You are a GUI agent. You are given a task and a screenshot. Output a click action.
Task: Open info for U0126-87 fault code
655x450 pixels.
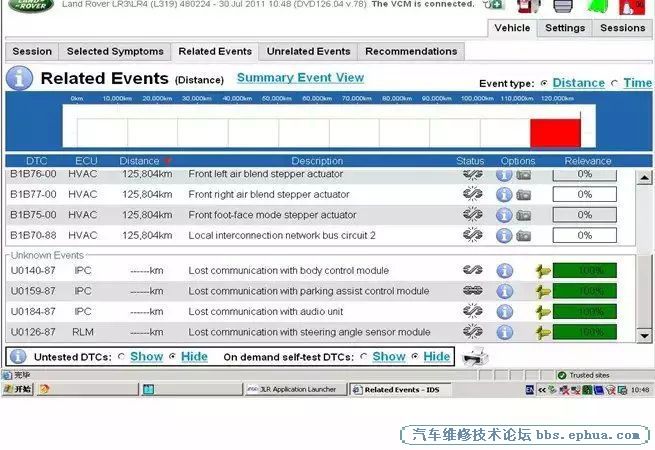505,332
